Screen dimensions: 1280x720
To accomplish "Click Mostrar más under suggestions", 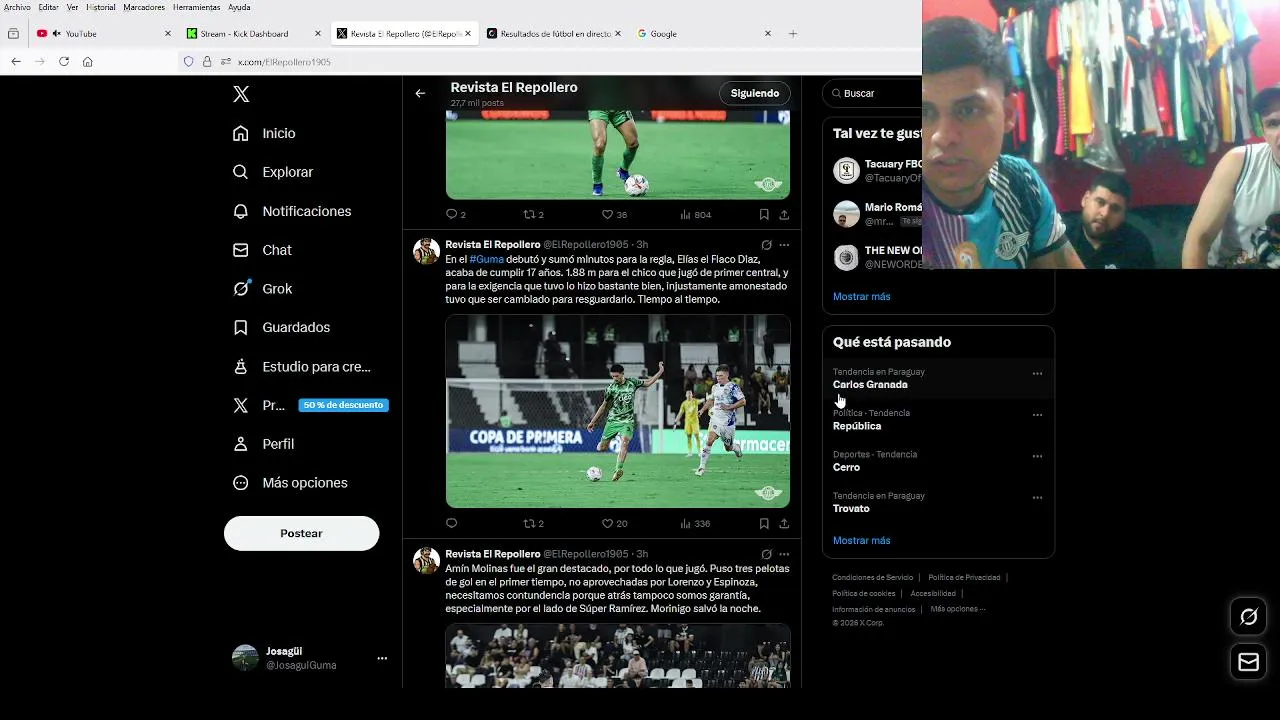I will click(861, 296).
